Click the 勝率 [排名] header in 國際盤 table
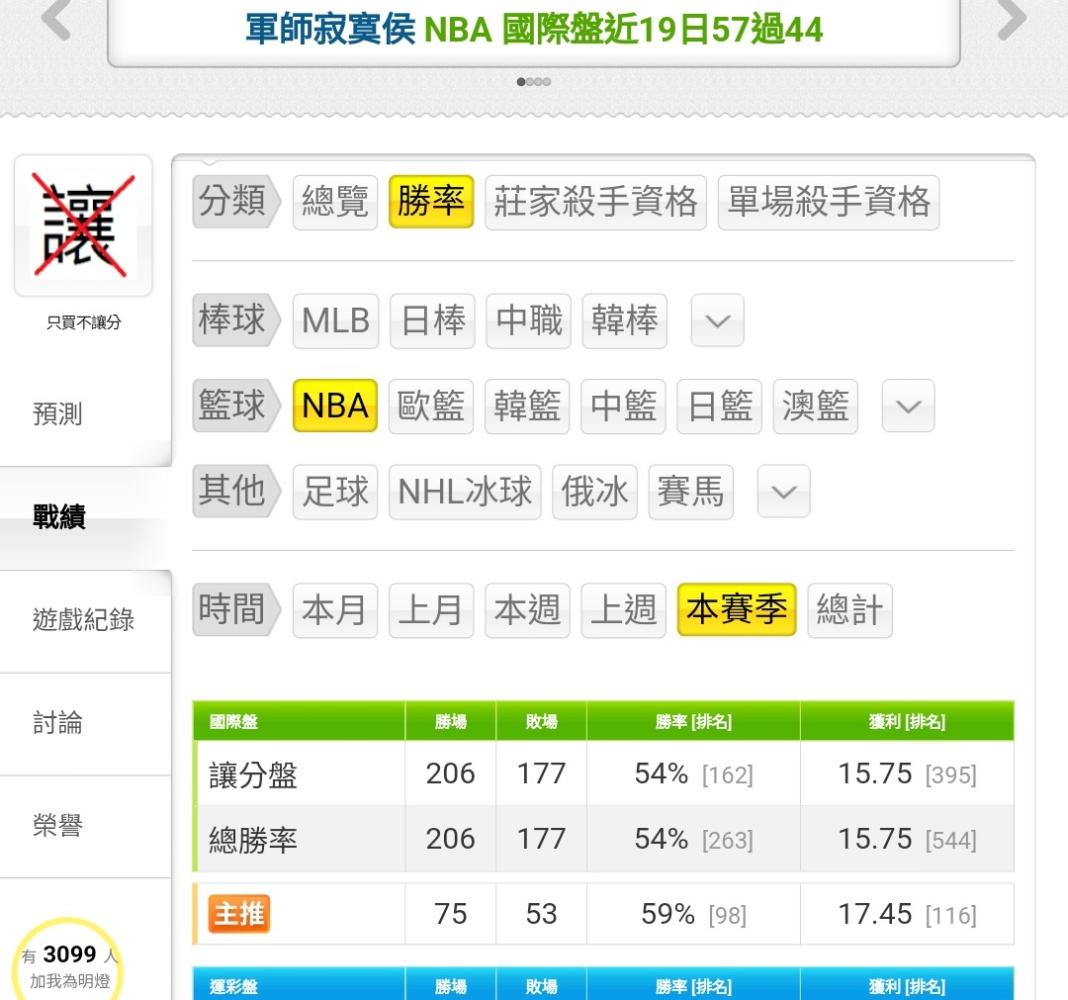The image size is (1068, 1000). pos(693,722)
